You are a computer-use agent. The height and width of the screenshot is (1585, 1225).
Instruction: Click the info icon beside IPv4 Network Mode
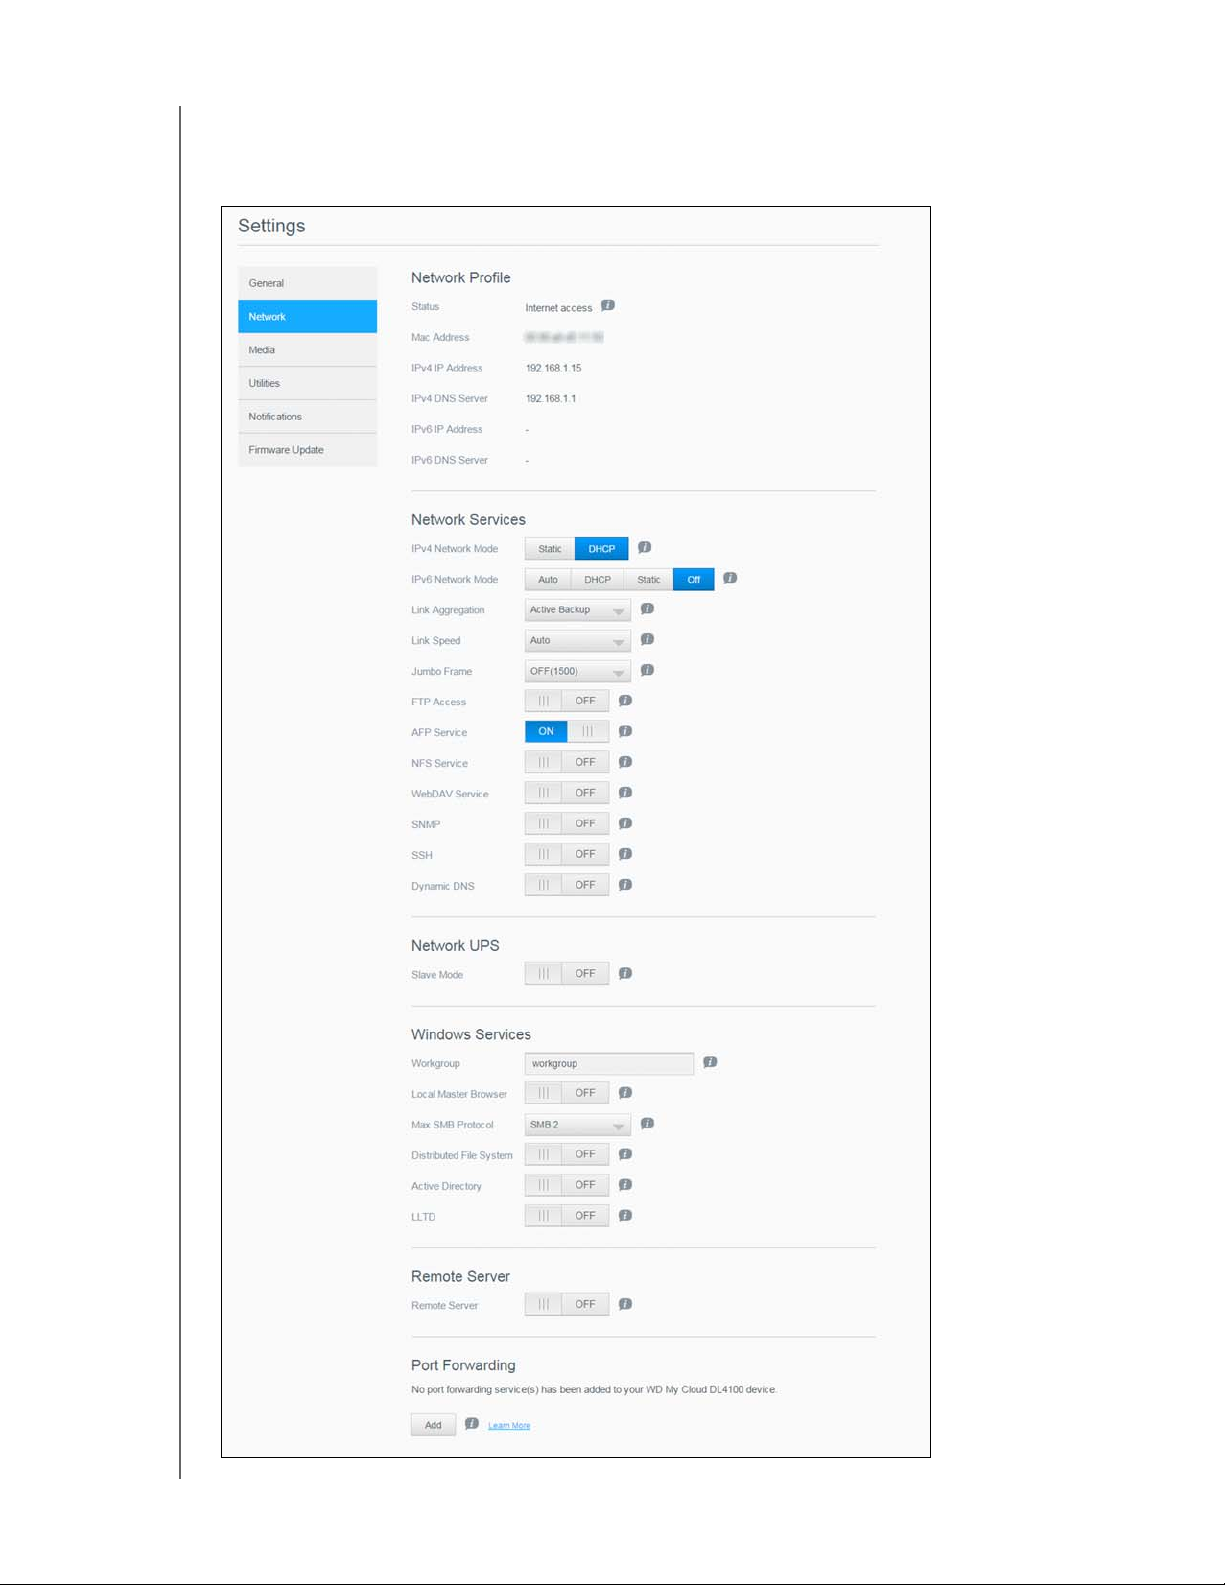645,547
